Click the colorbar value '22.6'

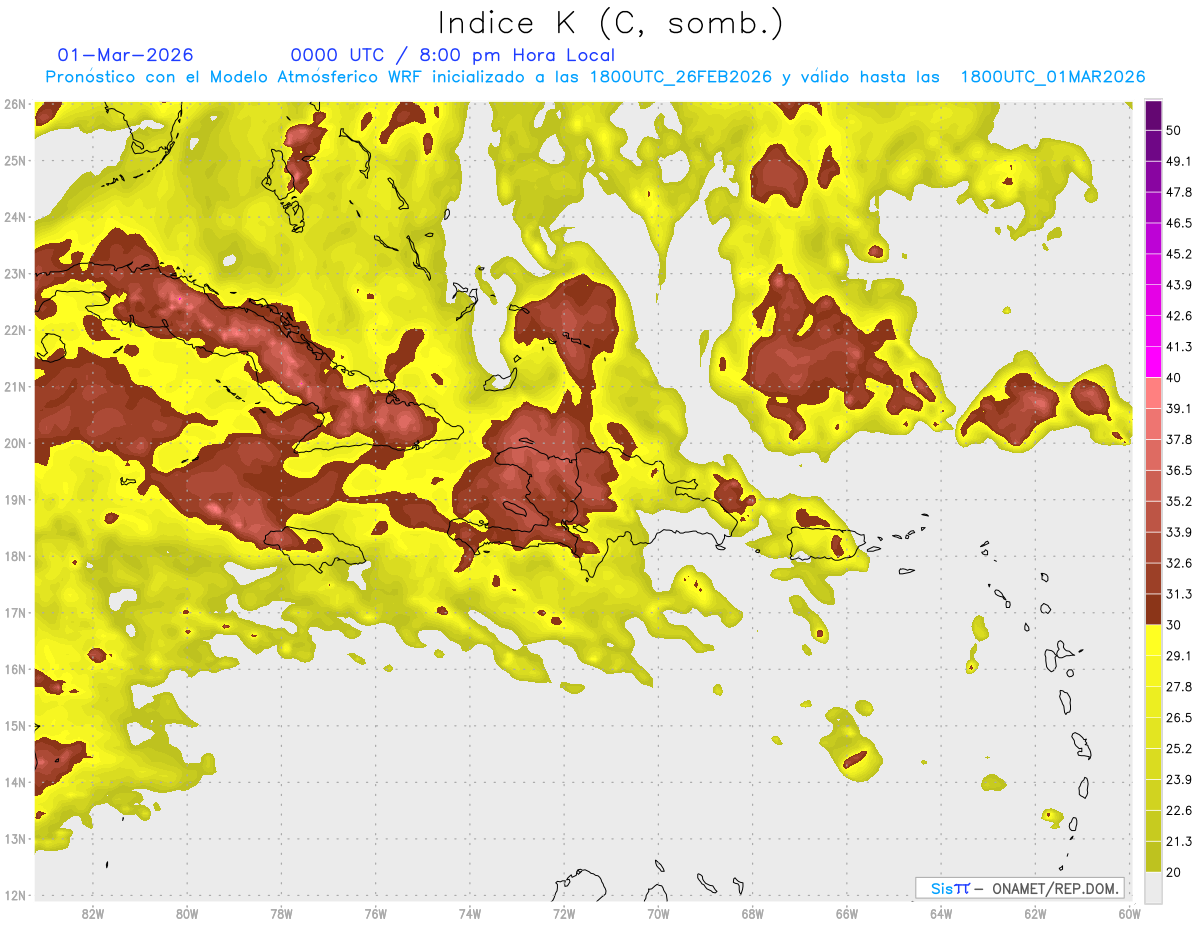1179,810
